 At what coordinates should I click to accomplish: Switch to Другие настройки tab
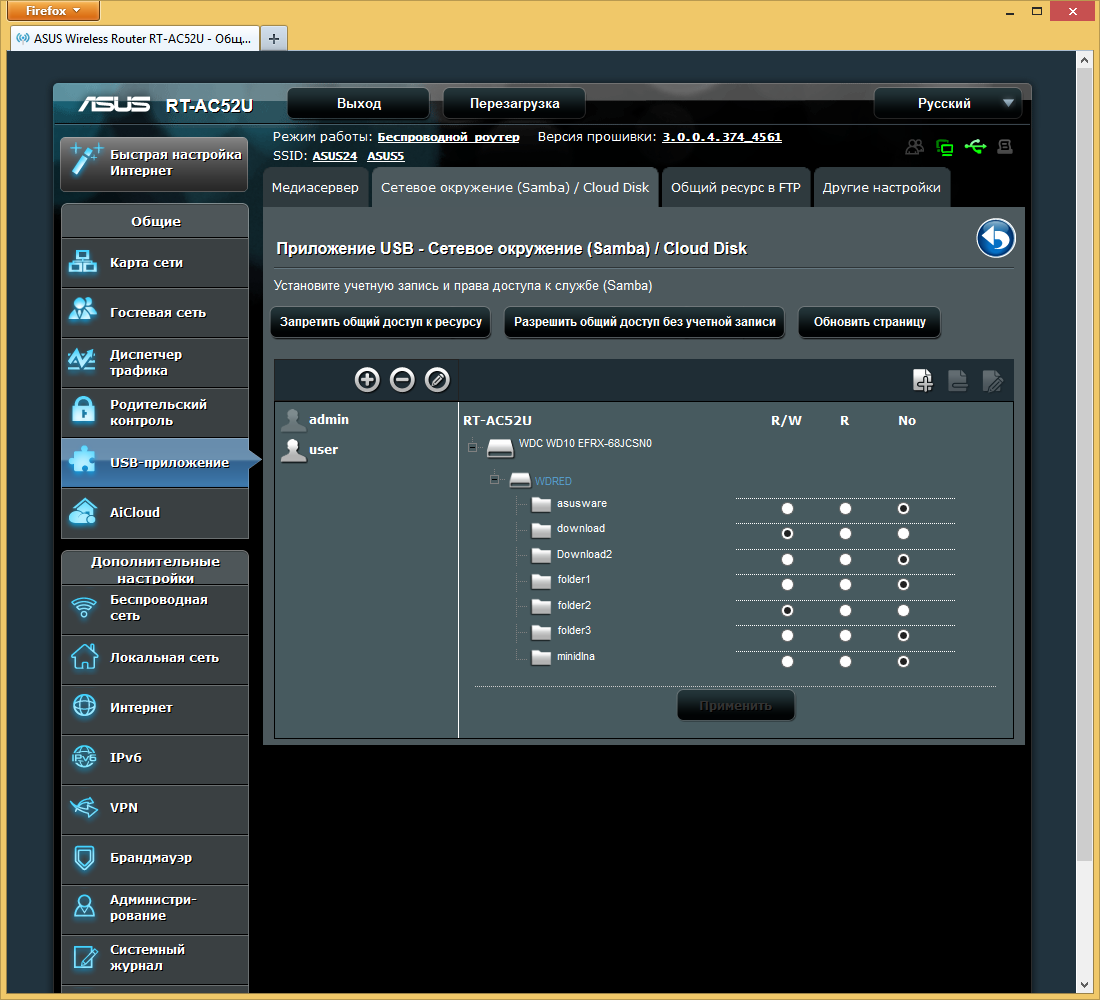882,188
